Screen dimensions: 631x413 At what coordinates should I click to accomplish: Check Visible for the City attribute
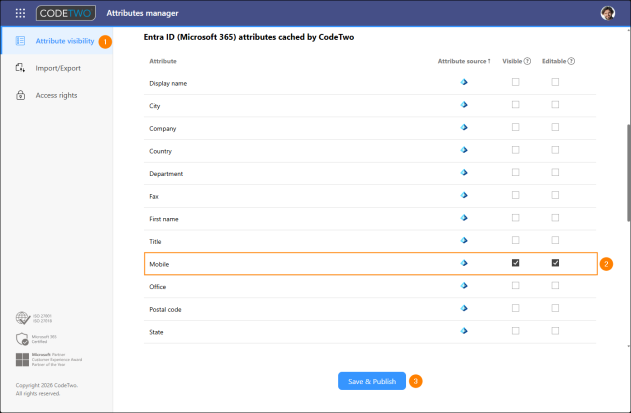click(516, 105)
